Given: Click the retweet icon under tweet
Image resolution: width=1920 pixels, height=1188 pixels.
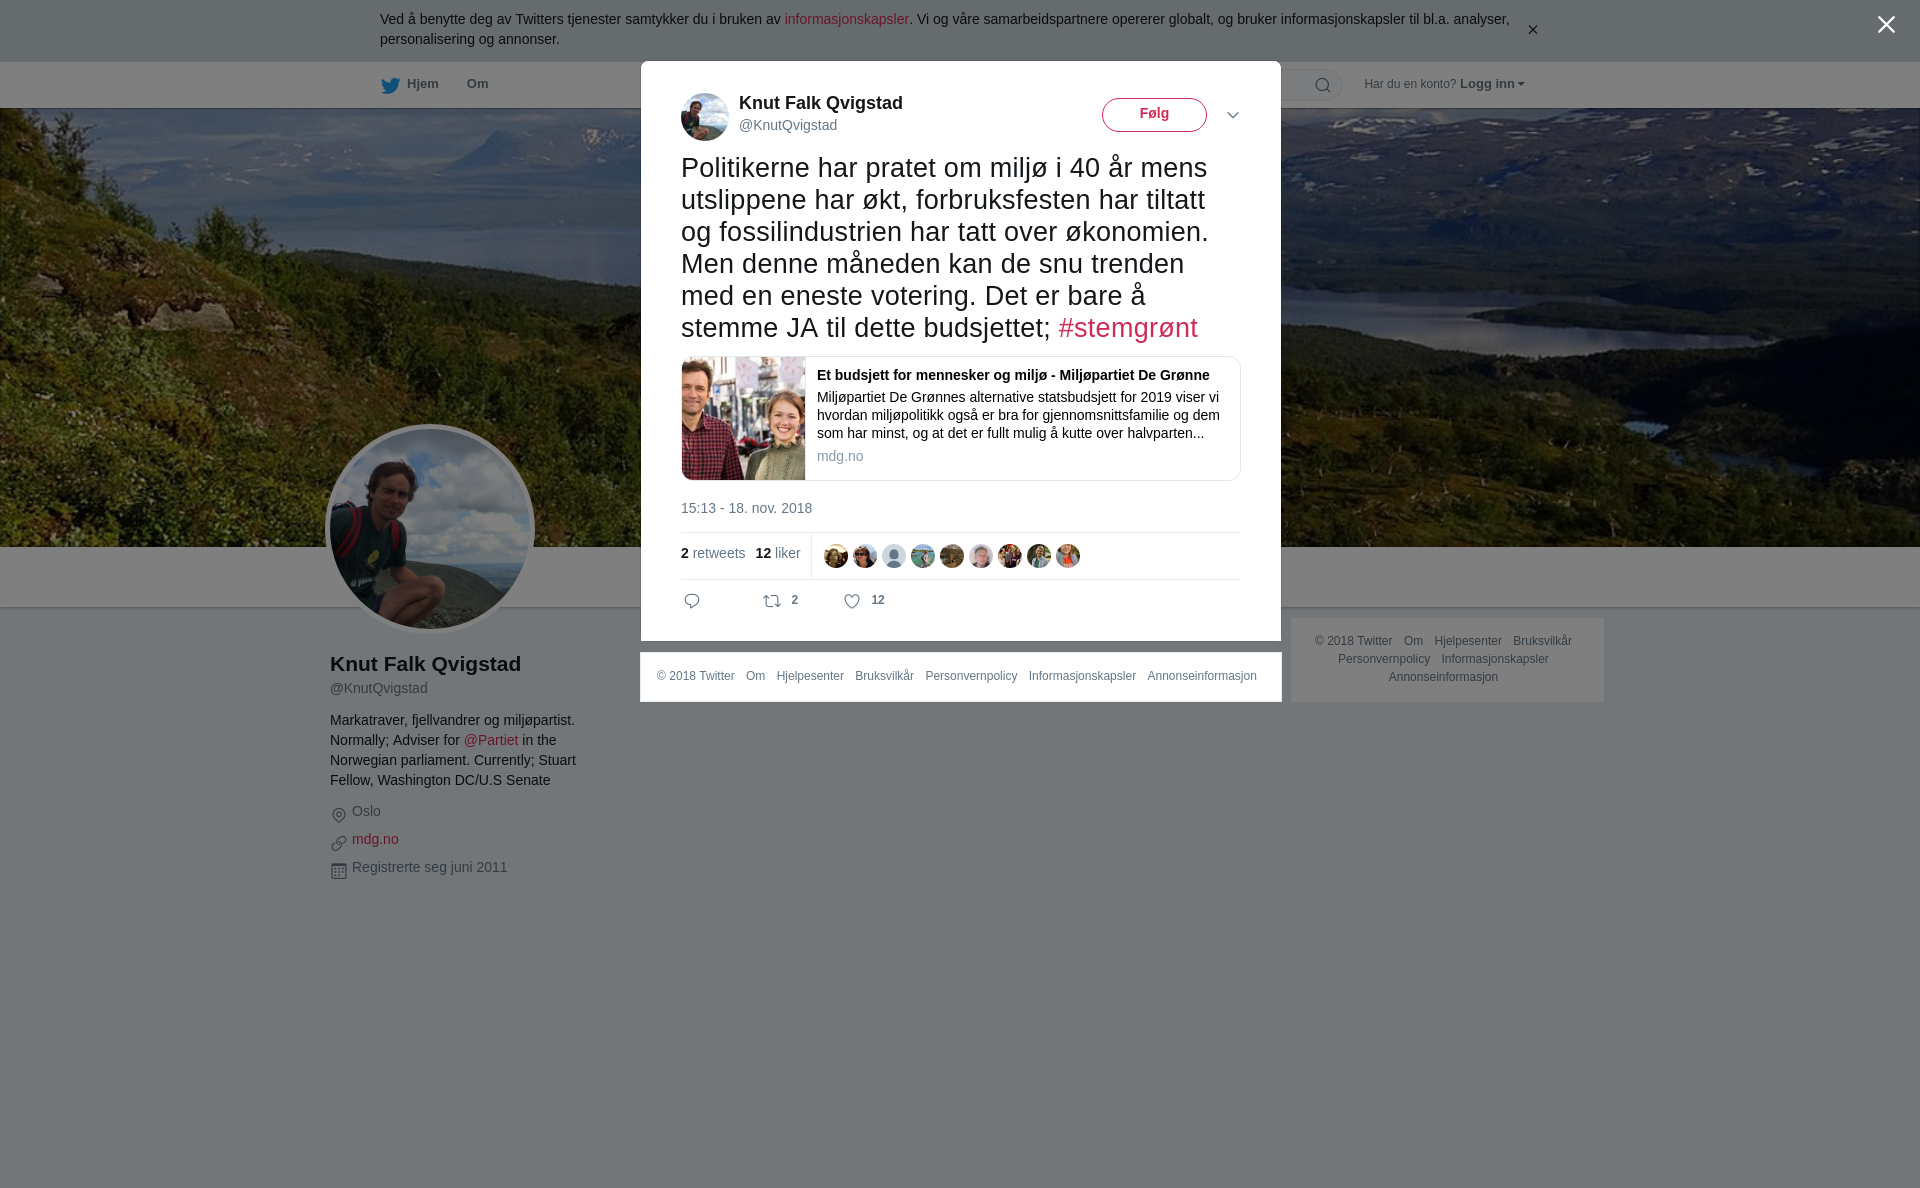Looking at the screenshot, I should tap(772, 601).
